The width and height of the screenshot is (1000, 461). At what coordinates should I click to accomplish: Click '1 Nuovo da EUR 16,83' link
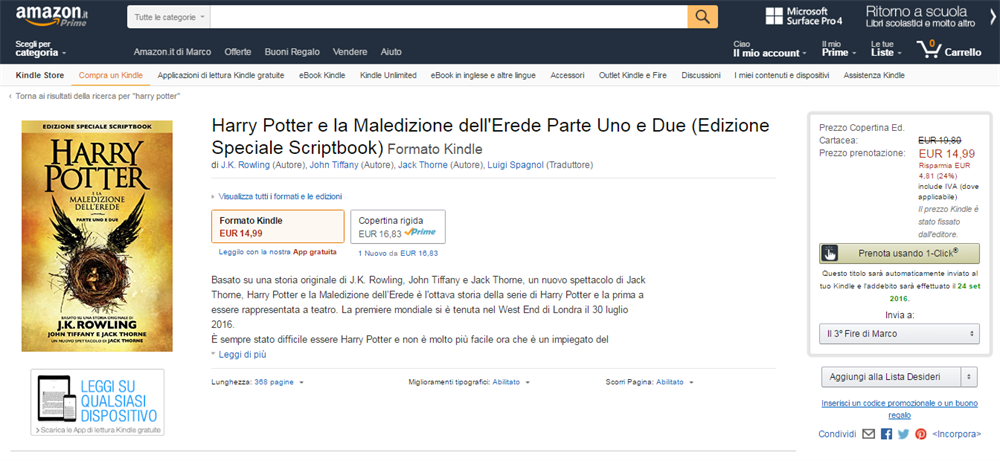click(398, 253)
